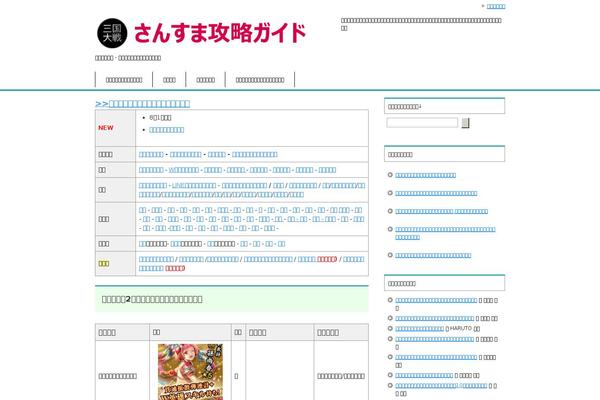Screen dimensions: 600x400
Task: Open the large heading link starting with >>
Action: click(142, 103)
